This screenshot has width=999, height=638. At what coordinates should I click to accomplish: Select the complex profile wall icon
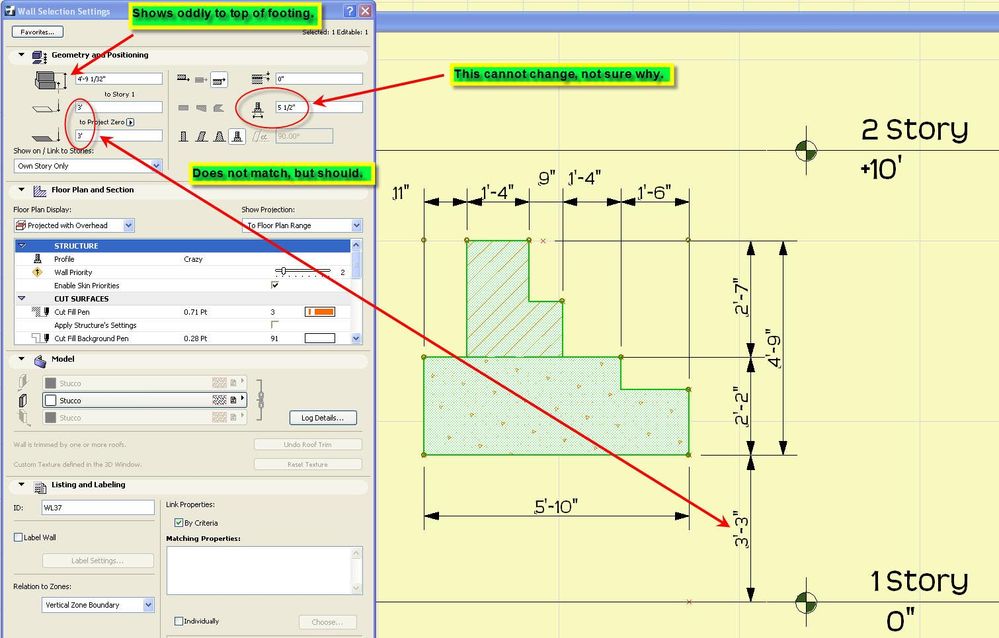[237, 136]
